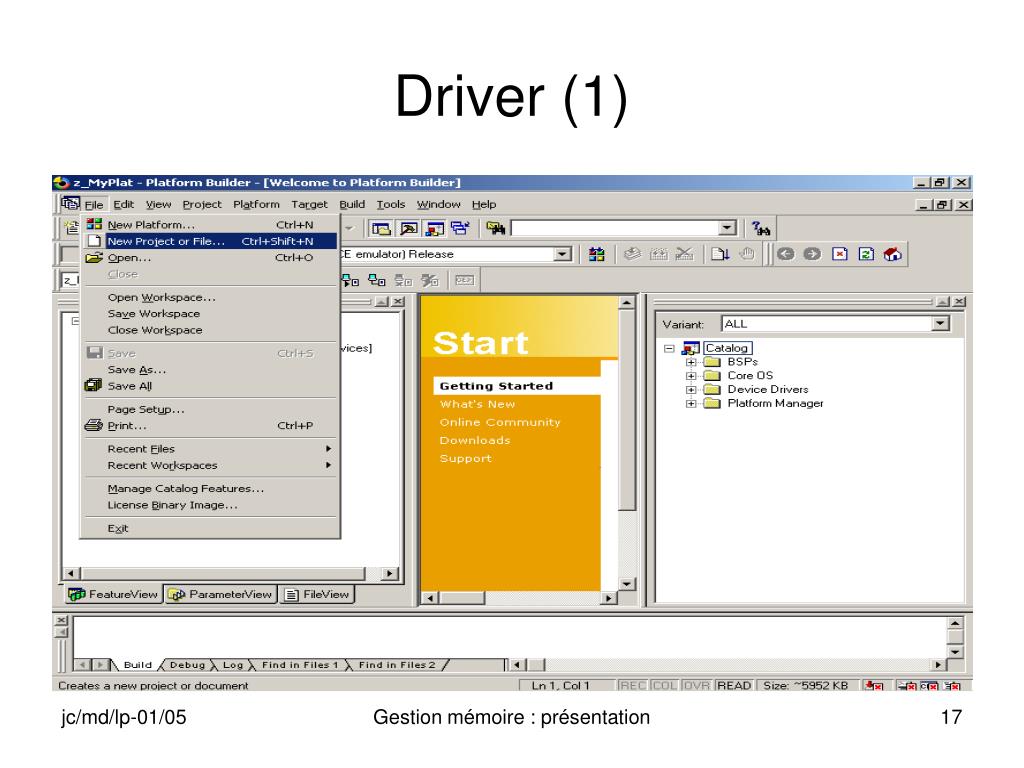Switch to the ParameterView tab
Viewport: 1024px width, 768px height.
[x=220, y=594]
